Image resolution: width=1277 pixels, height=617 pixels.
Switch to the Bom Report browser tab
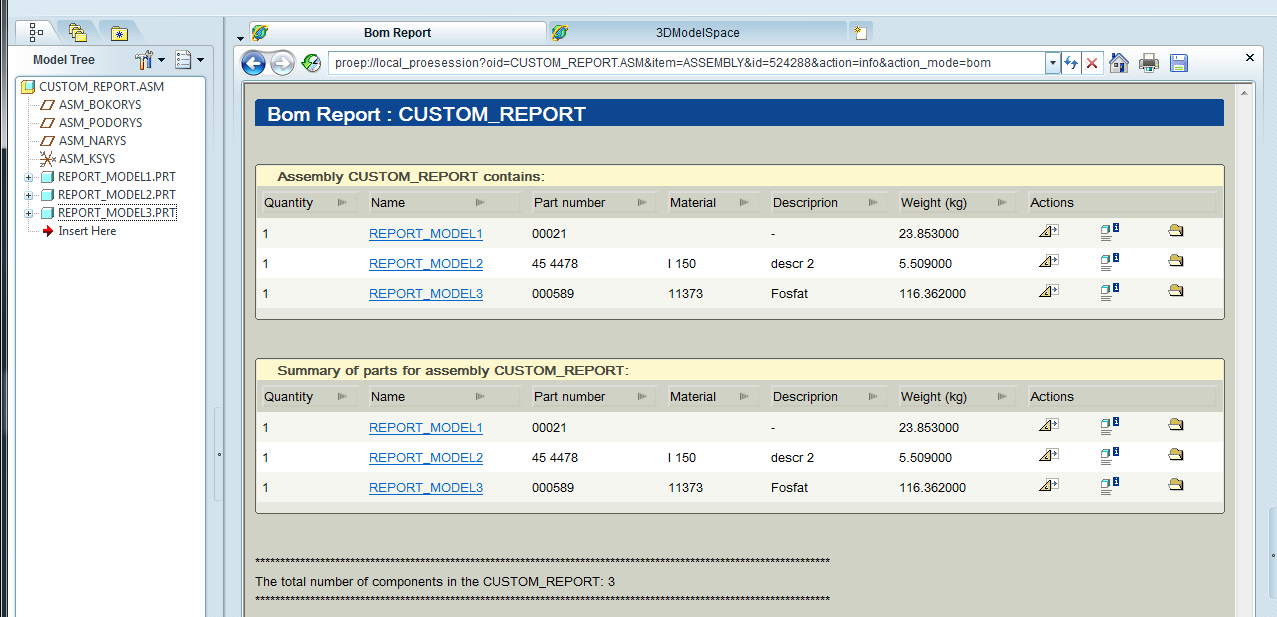click(x=397, y=33)
